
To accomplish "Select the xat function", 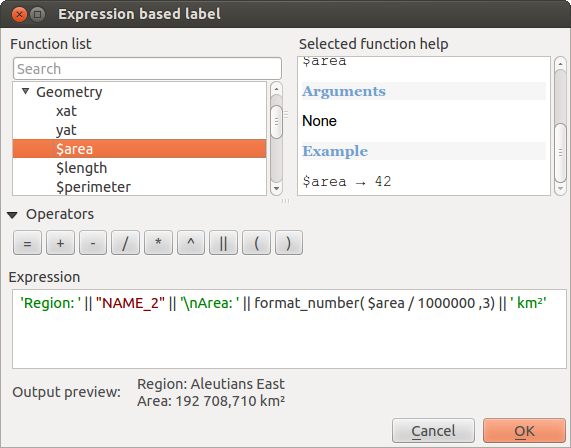I will pyautogui.click(x=66, y=111).
